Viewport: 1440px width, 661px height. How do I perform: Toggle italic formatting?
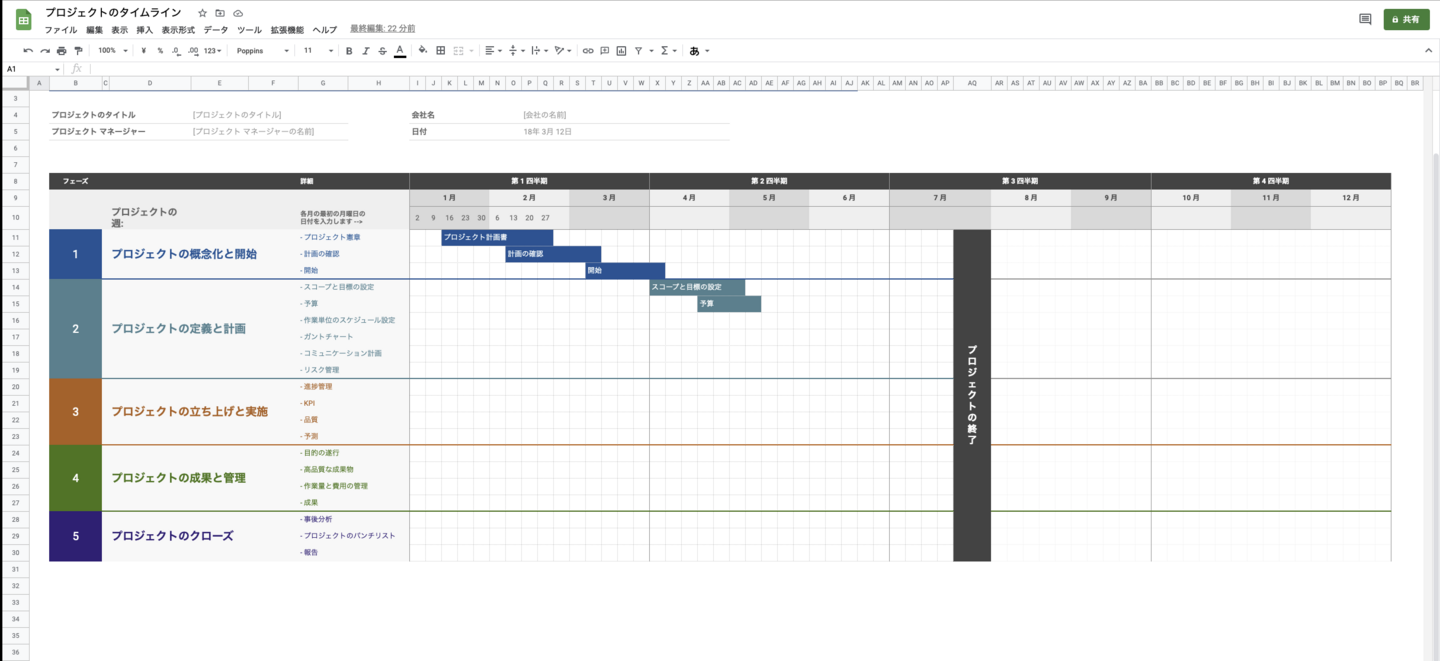point(365,50)
